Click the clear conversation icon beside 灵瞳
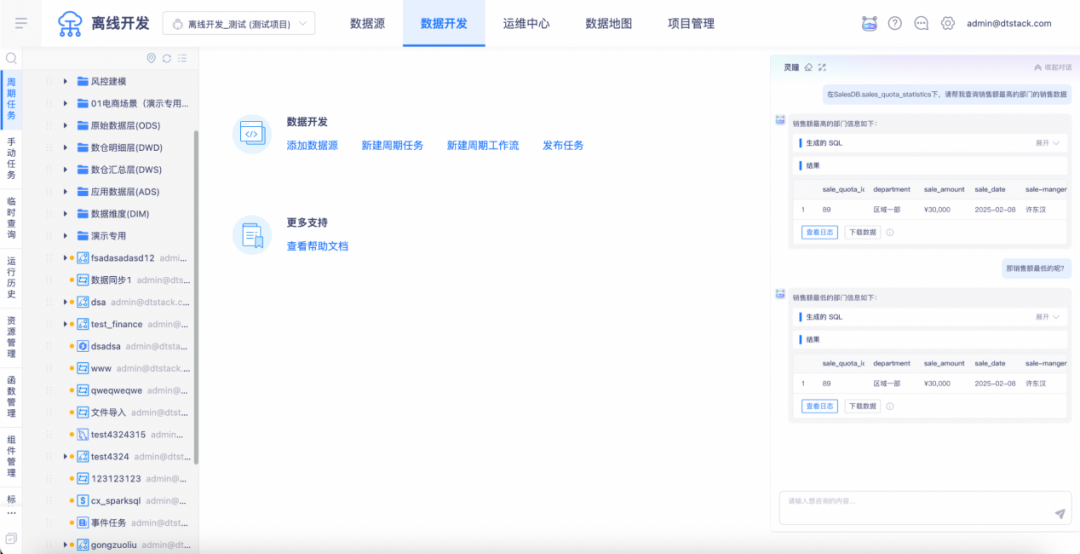The image size is (1080, 554). 809,68
